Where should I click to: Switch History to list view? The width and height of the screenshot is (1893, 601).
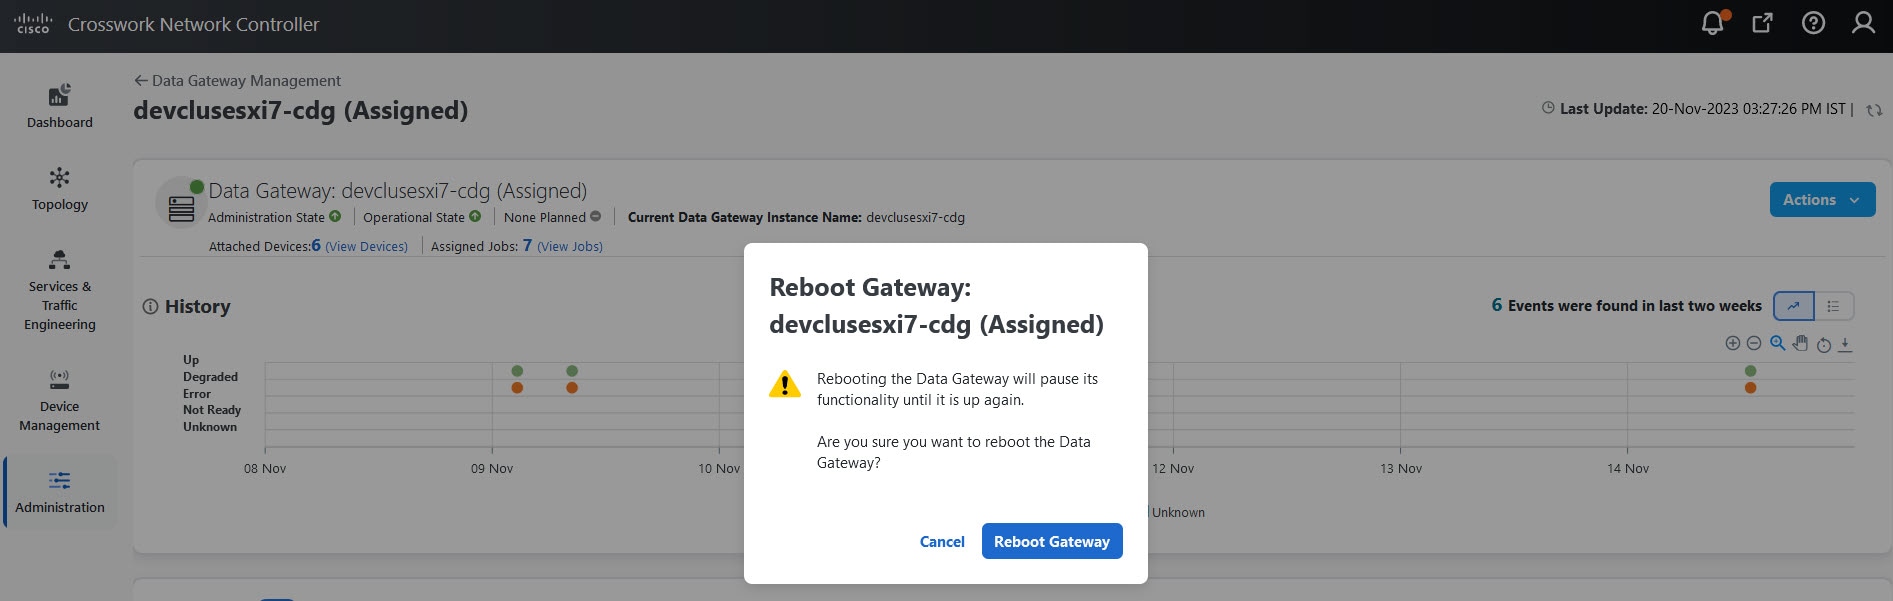[1834, 306]
